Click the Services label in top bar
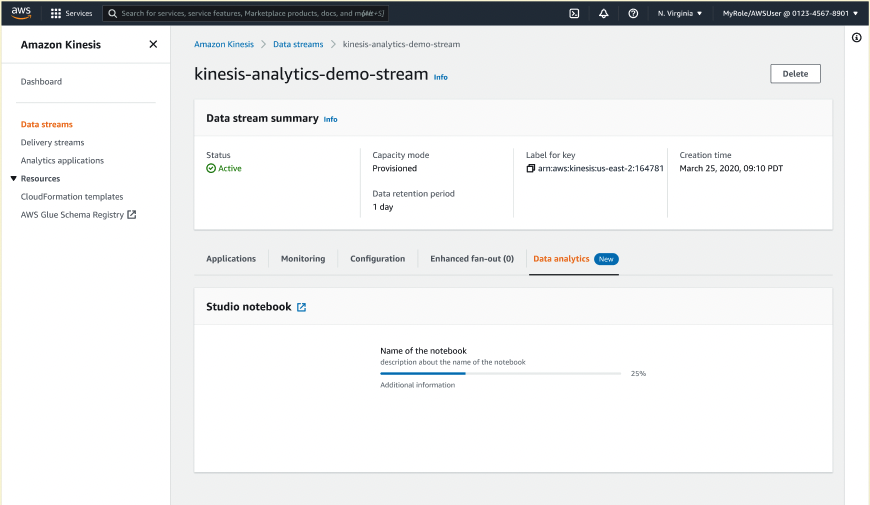The height and width of the screenshot is (505, 870). pos(79,13)
